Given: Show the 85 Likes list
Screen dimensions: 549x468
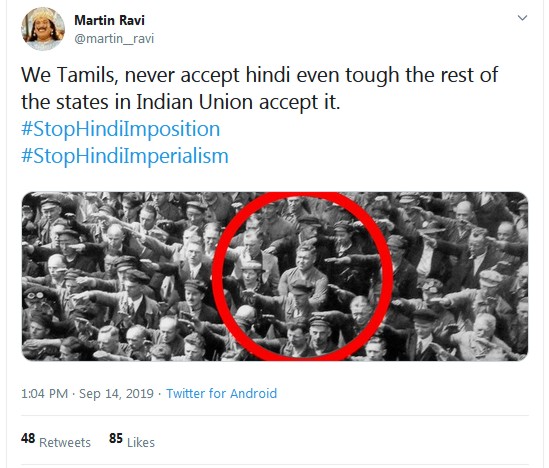Looking at the screenshot, I should [132, 440].
